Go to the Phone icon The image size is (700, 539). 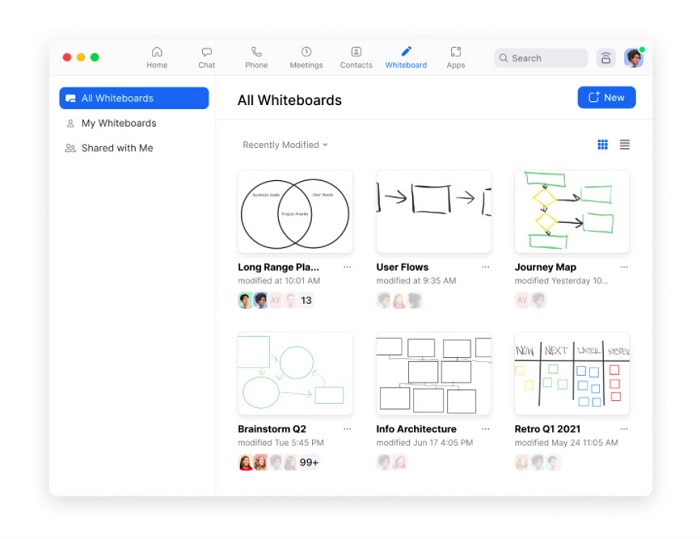tap(256, 52)
